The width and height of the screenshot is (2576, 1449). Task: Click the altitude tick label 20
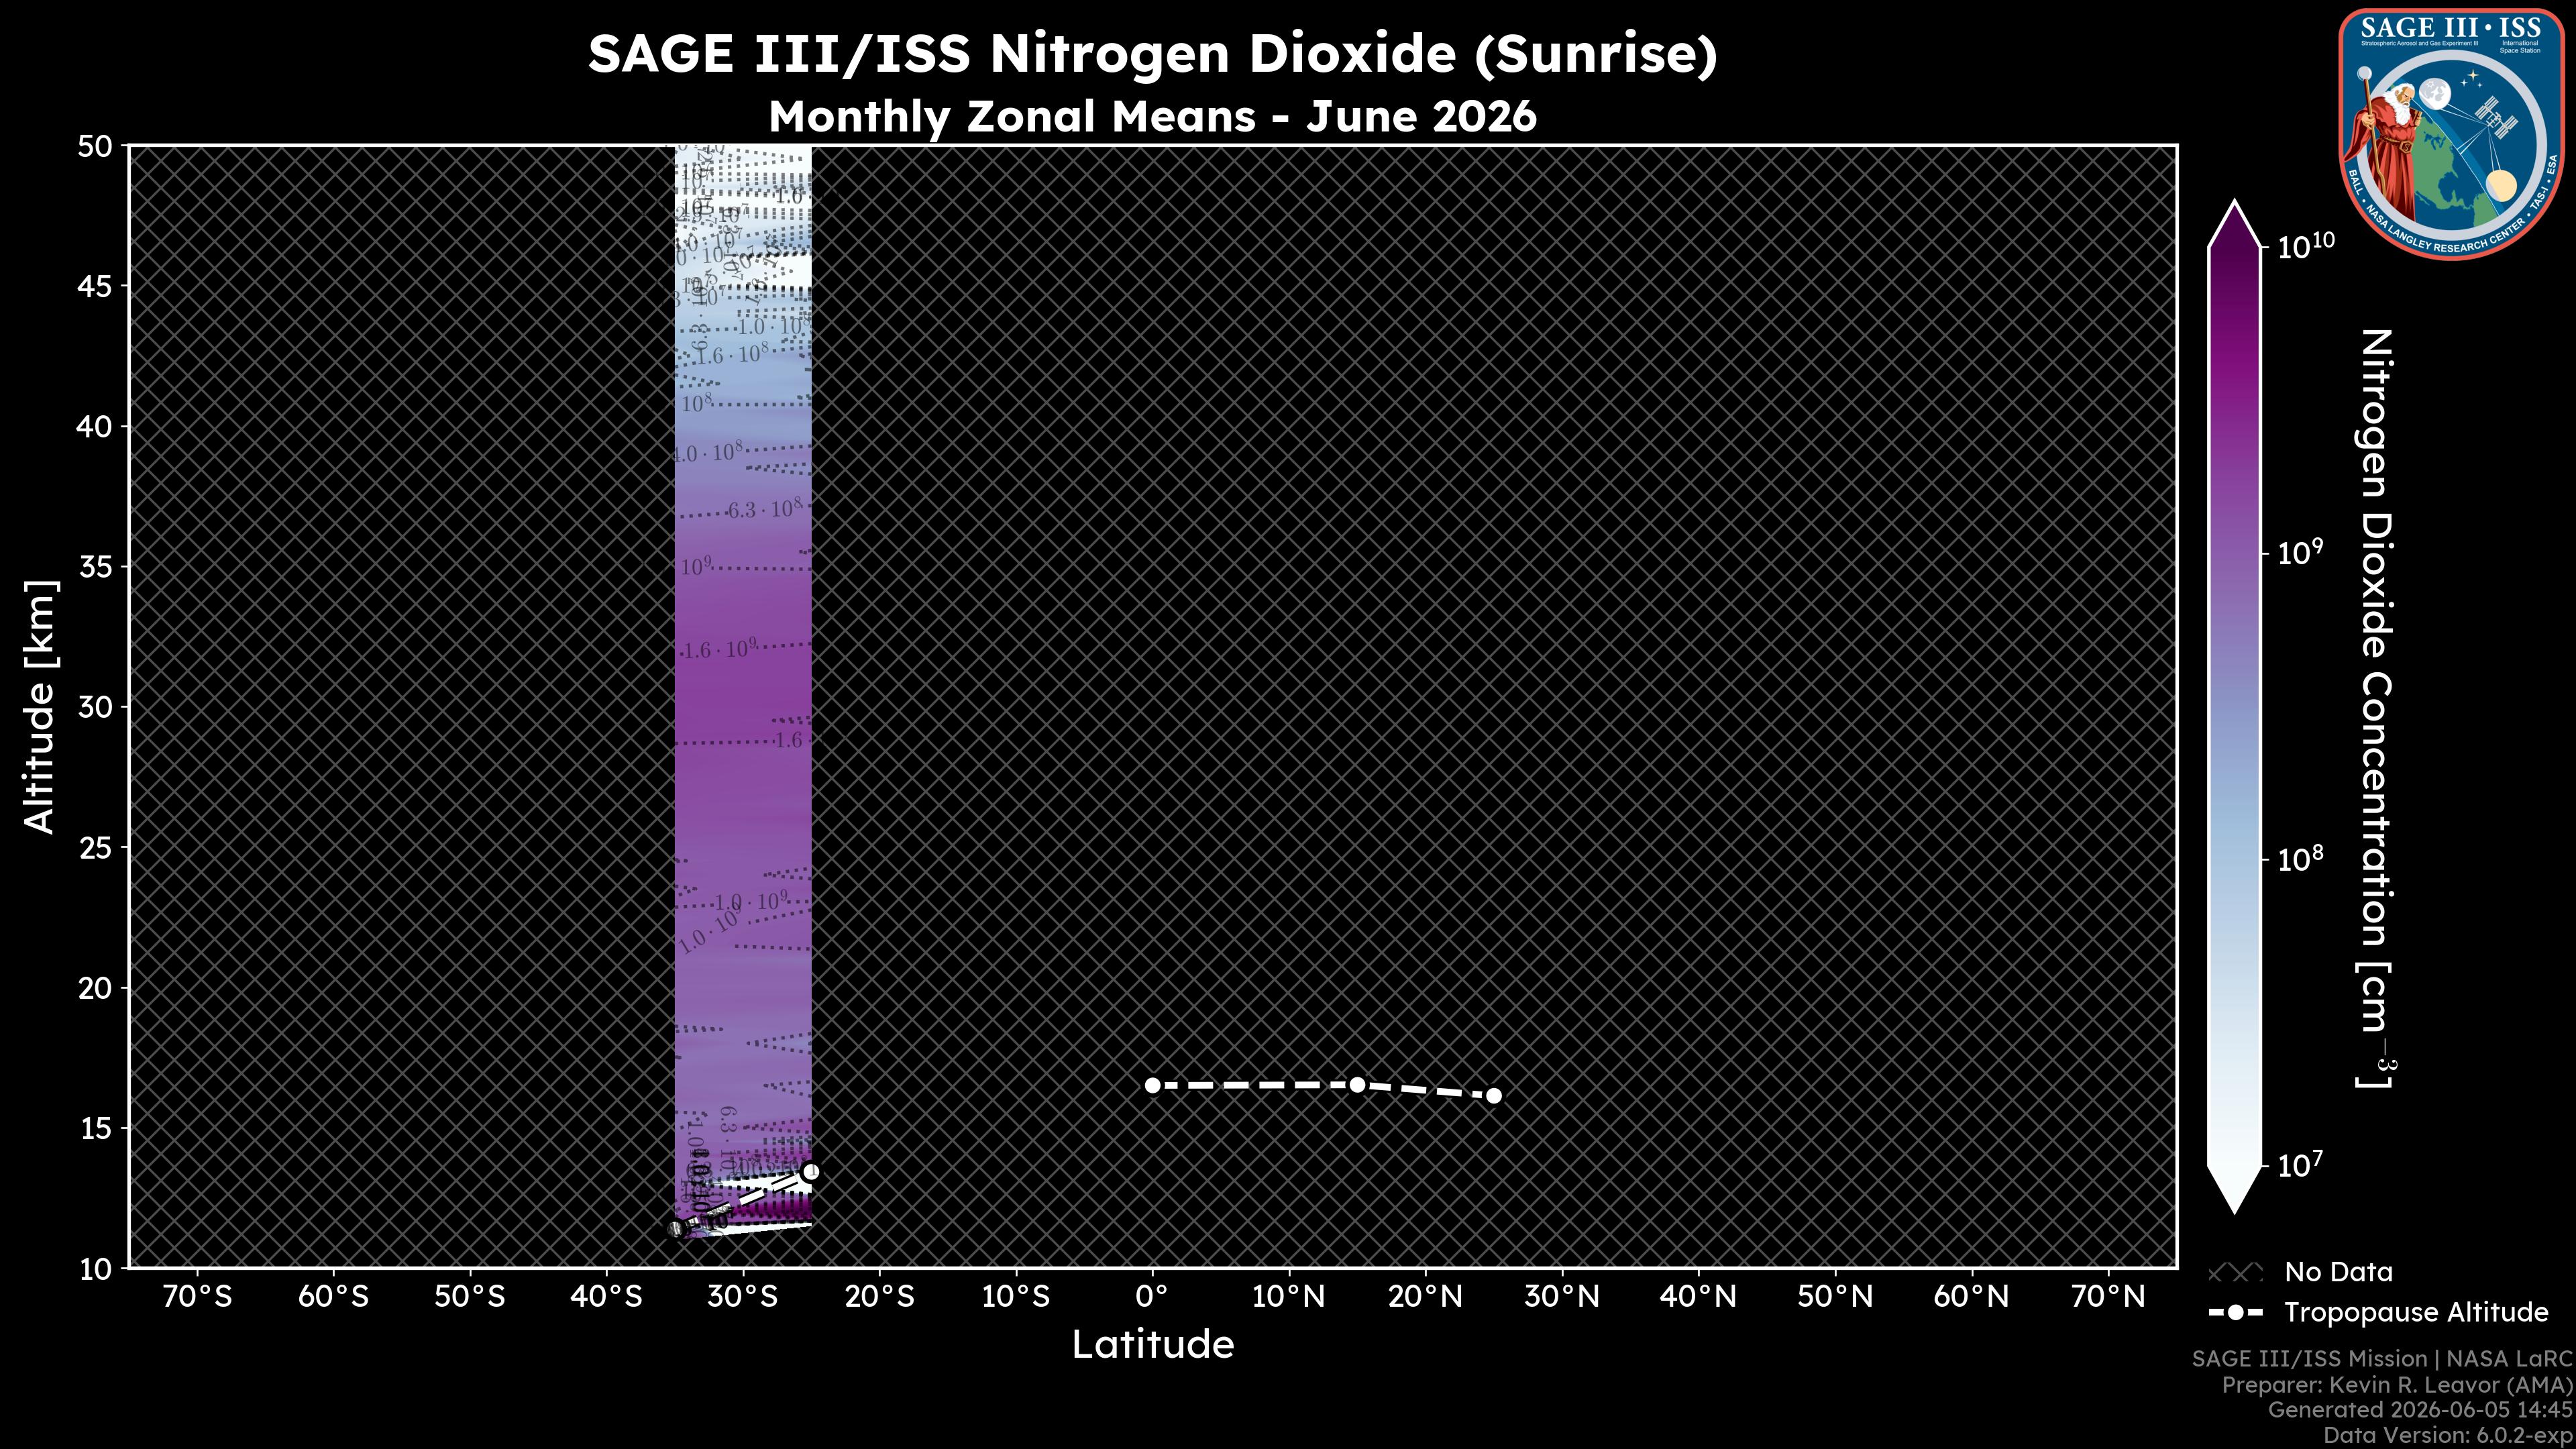pos(95,988)
